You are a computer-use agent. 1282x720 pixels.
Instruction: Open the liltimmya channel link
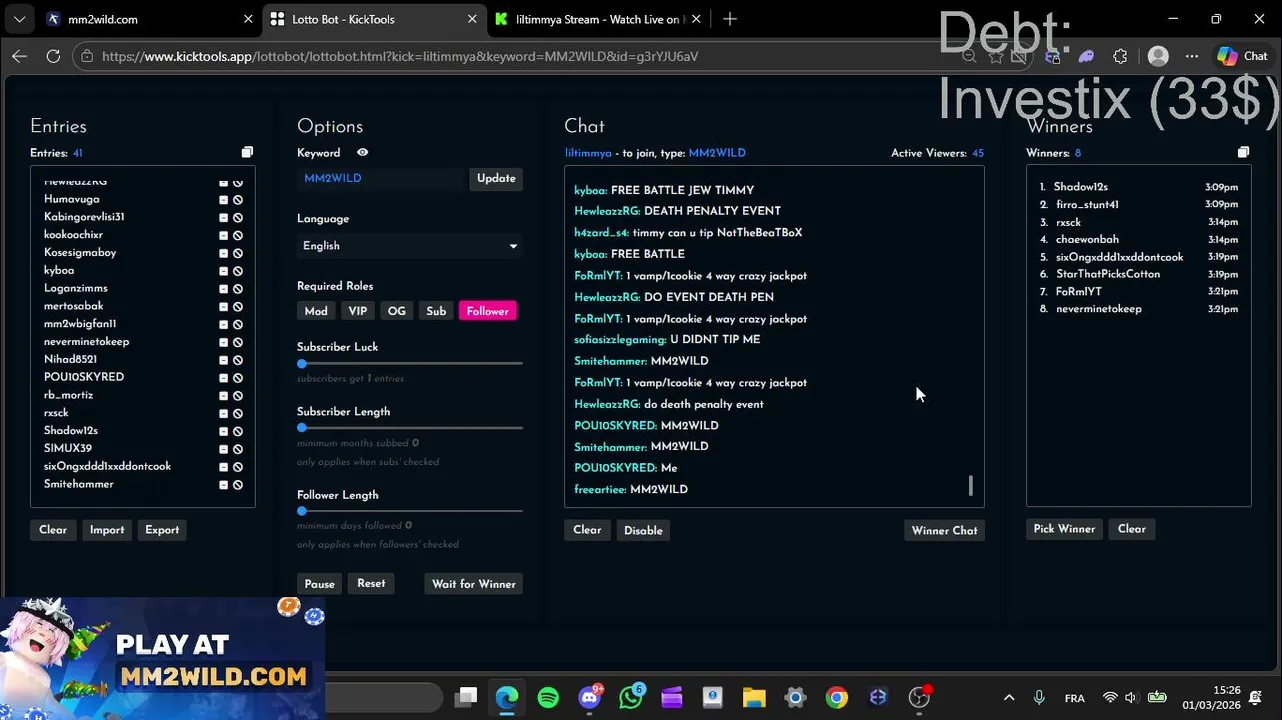[588, 153]
